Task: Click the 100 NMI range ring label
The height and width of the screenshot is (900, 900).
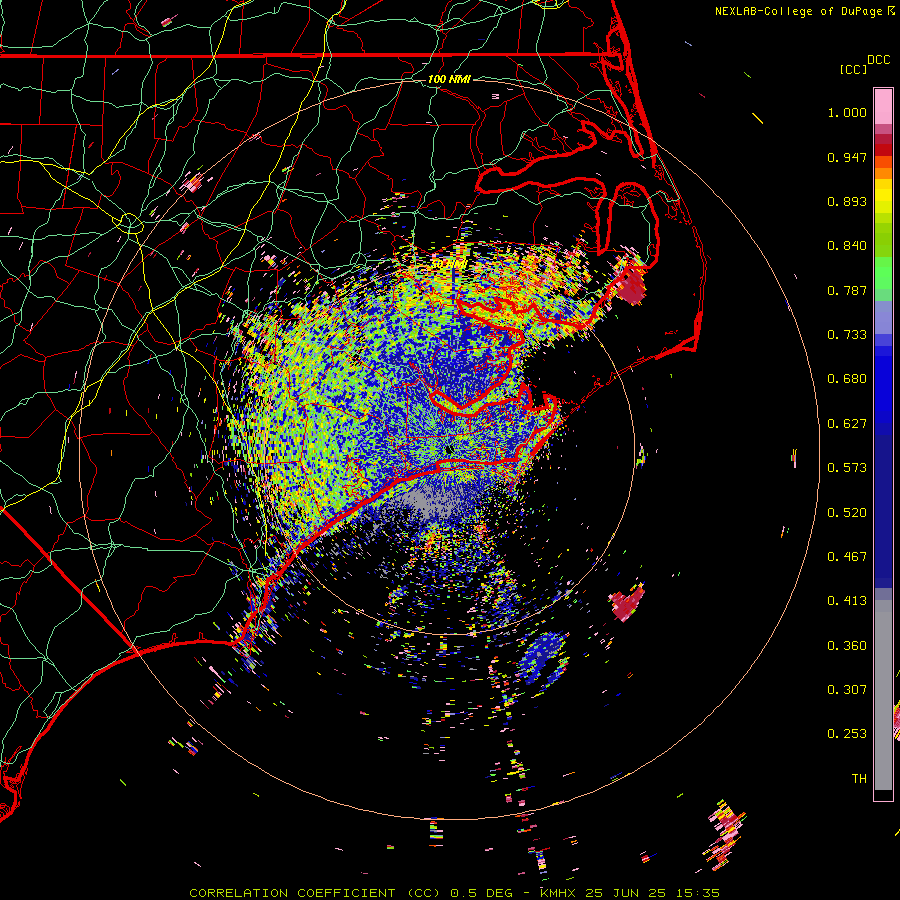Action: [x=449, y=79]
